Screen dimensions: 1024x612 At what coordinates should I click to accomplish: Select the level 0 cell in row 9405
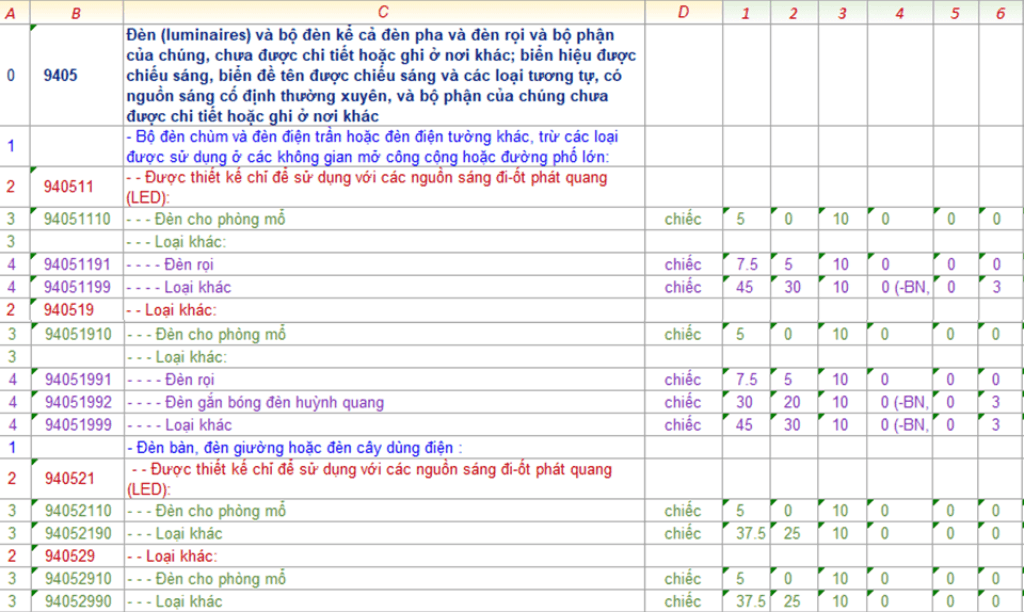[x=10, y=75]
